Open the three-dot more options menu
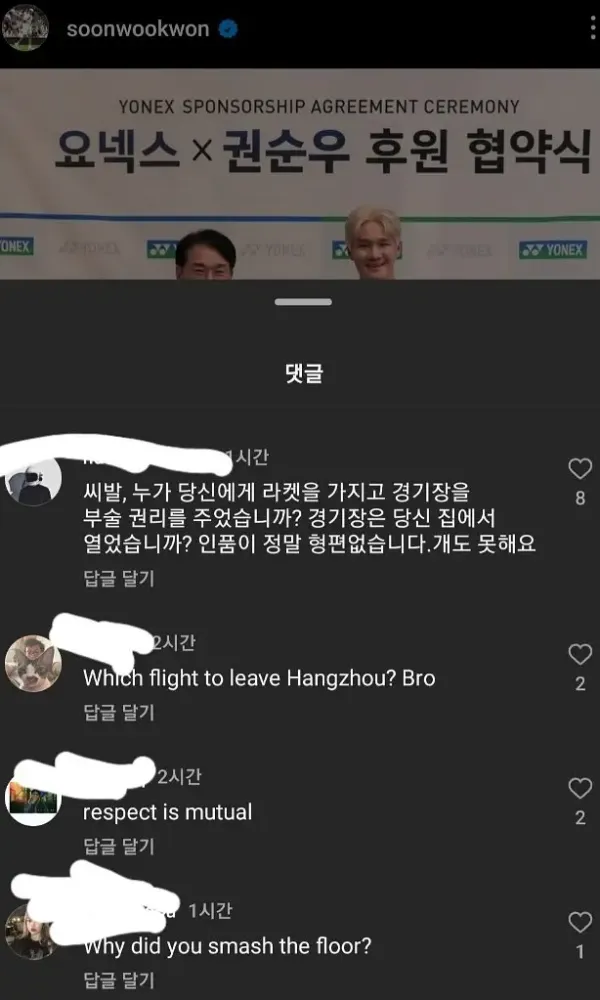Image resolution: width=600 pixels, height=1000 pixels. (593, 29)
